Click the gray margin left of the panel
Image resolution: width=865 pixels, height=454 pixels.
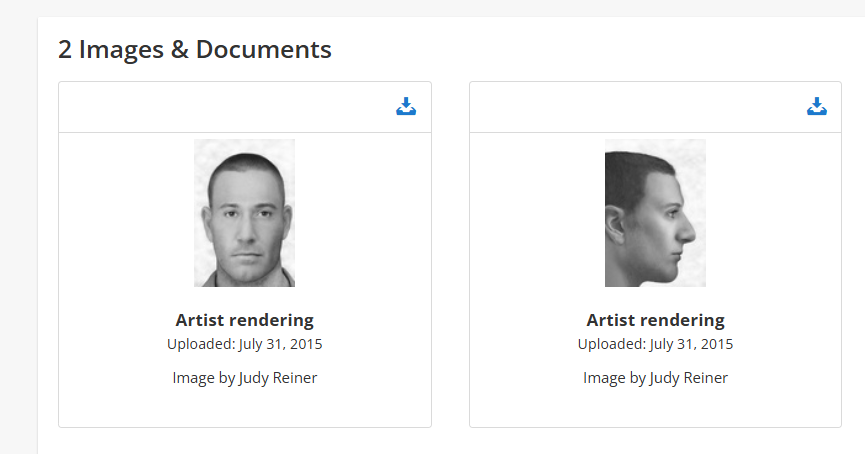(18, 250)
